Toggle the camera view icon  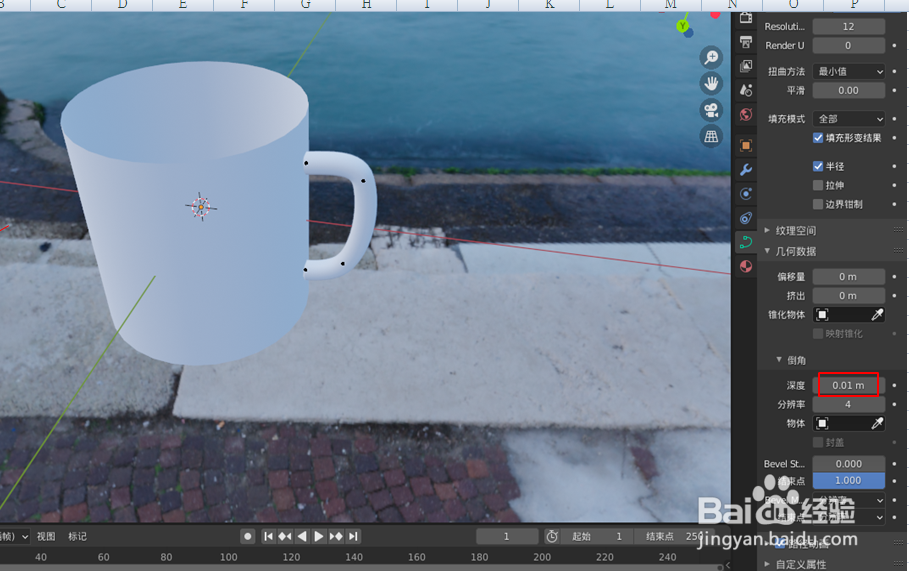coord(711,110)
